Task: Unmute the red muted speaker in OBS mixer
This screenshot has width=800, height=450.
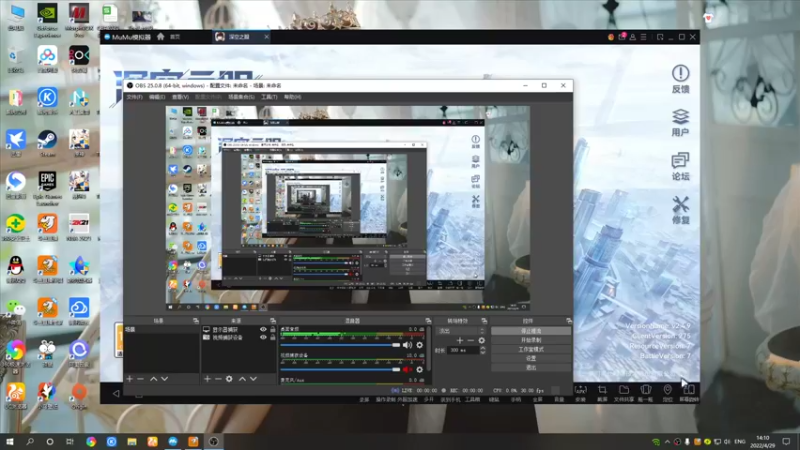Action: click(407, 369)
